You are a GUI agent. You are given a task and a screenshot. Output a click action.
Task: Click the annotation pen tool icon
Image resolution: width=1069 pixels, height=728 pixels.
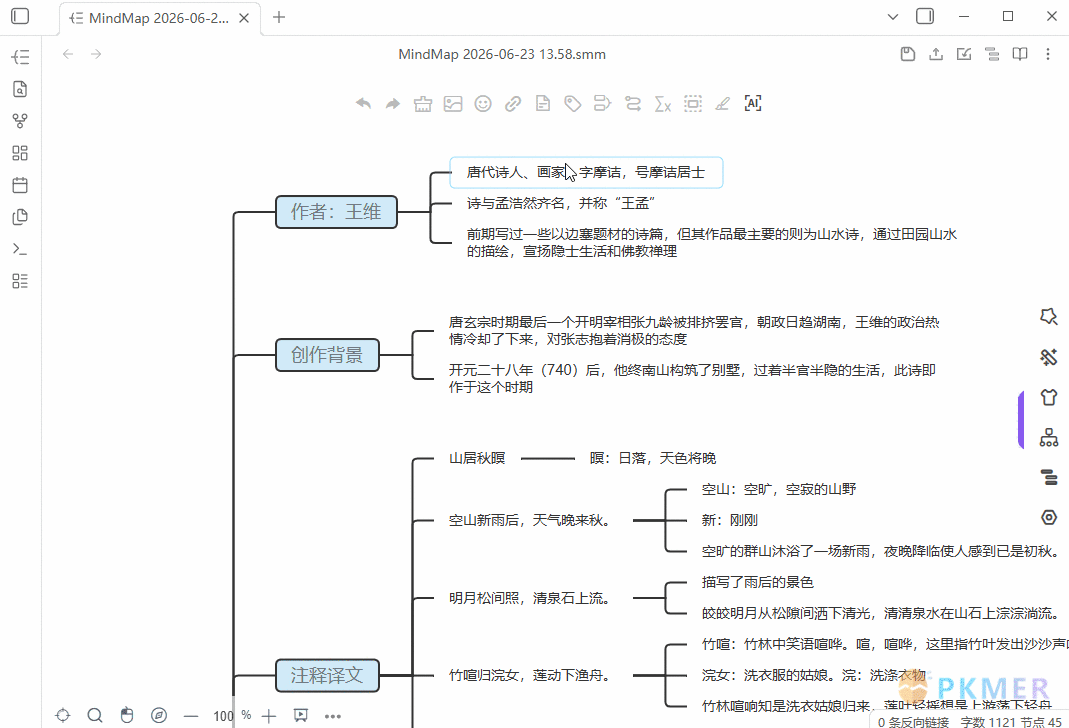[723, 104]
